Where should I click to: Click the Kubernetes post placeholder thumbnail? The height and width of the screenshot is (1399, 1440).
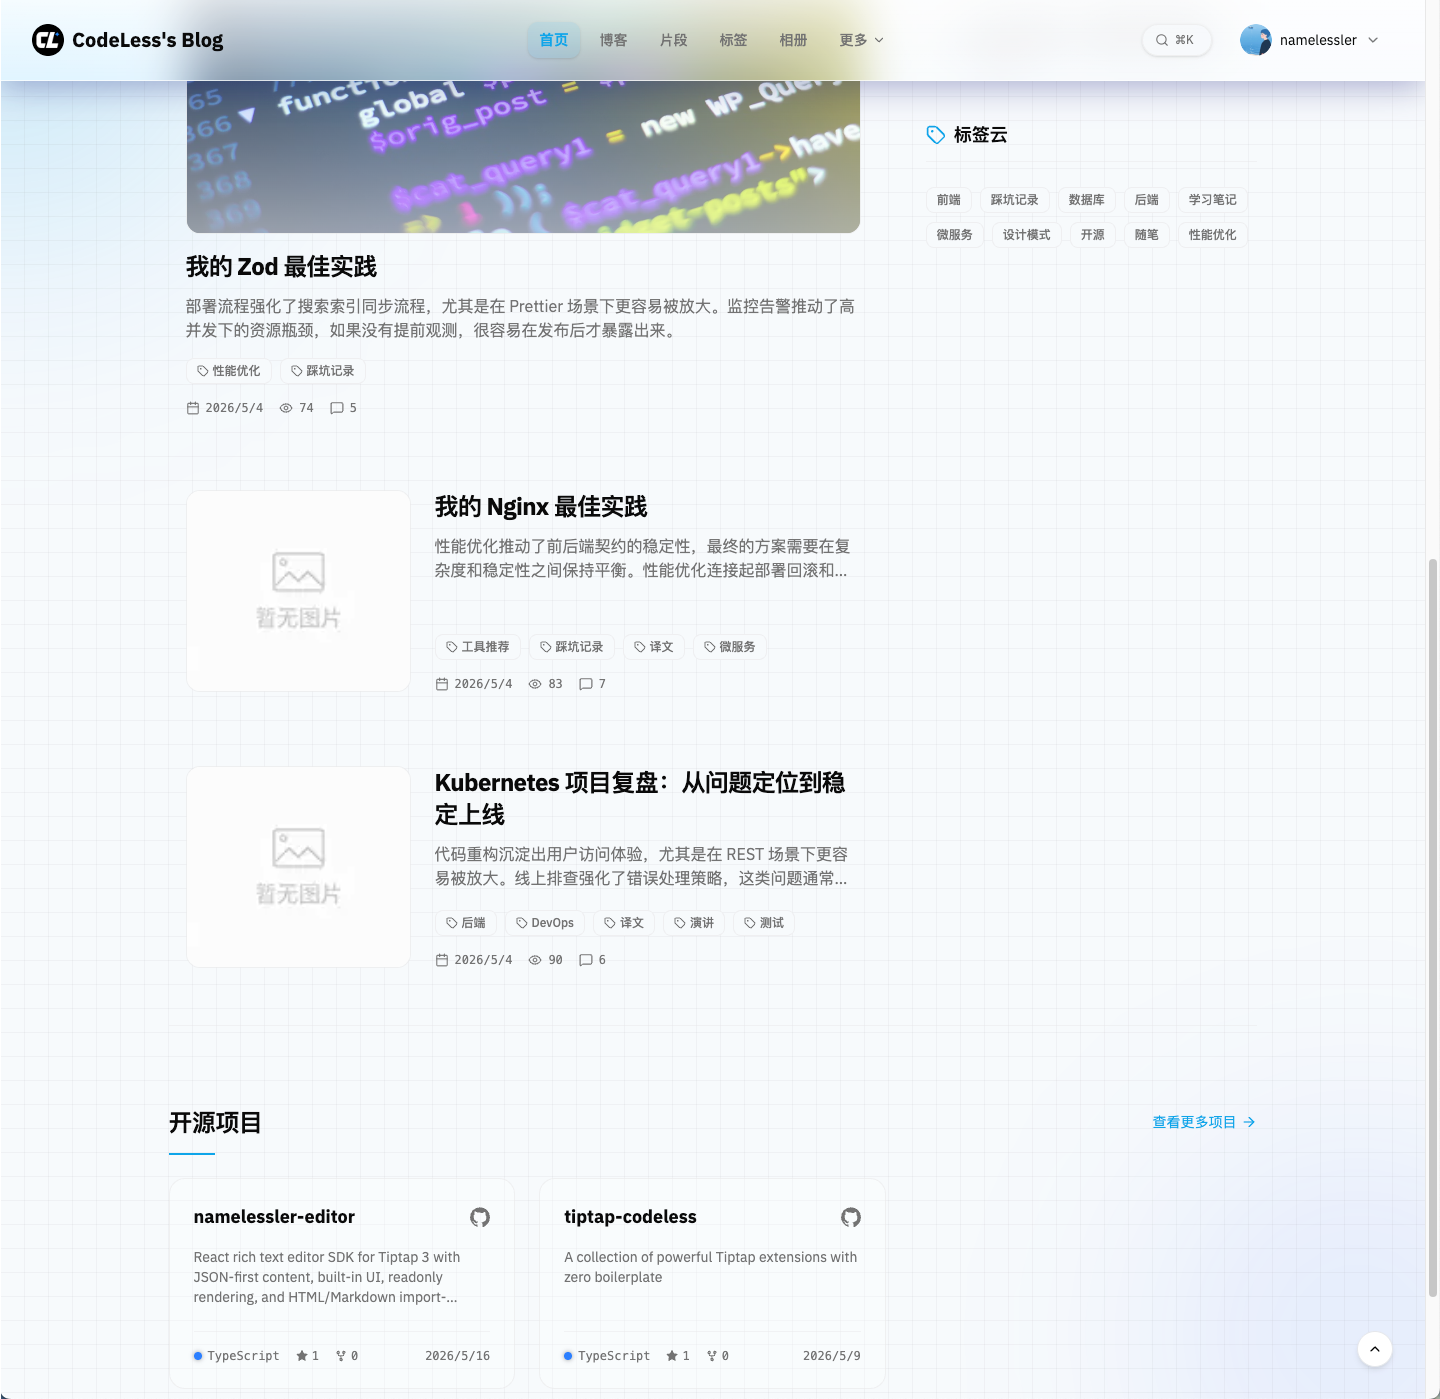pos(298,867)
